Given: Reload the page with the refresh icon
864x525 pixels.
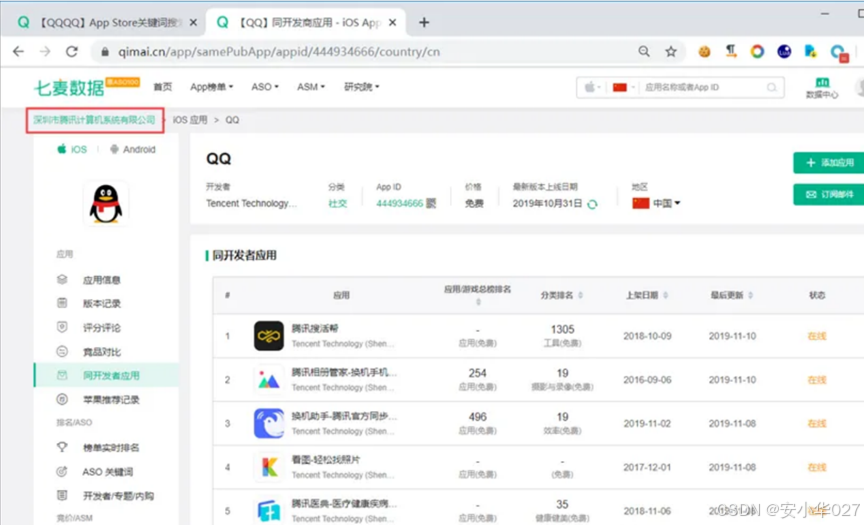Looking at the screenshot, I should (x=72, y=52).
